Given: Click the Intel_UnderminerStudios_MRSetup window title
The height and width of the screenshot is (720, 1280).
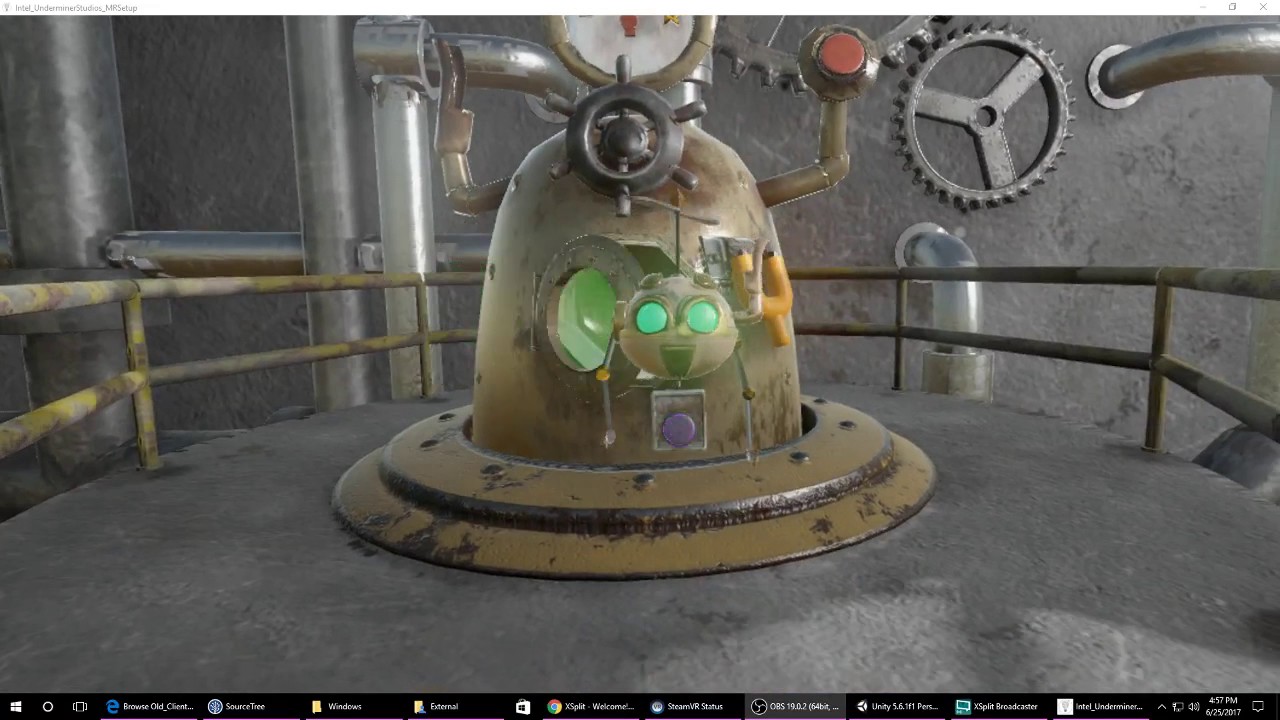Looking at the screenshot, I should pyautogui.click(x=76, y=7).
